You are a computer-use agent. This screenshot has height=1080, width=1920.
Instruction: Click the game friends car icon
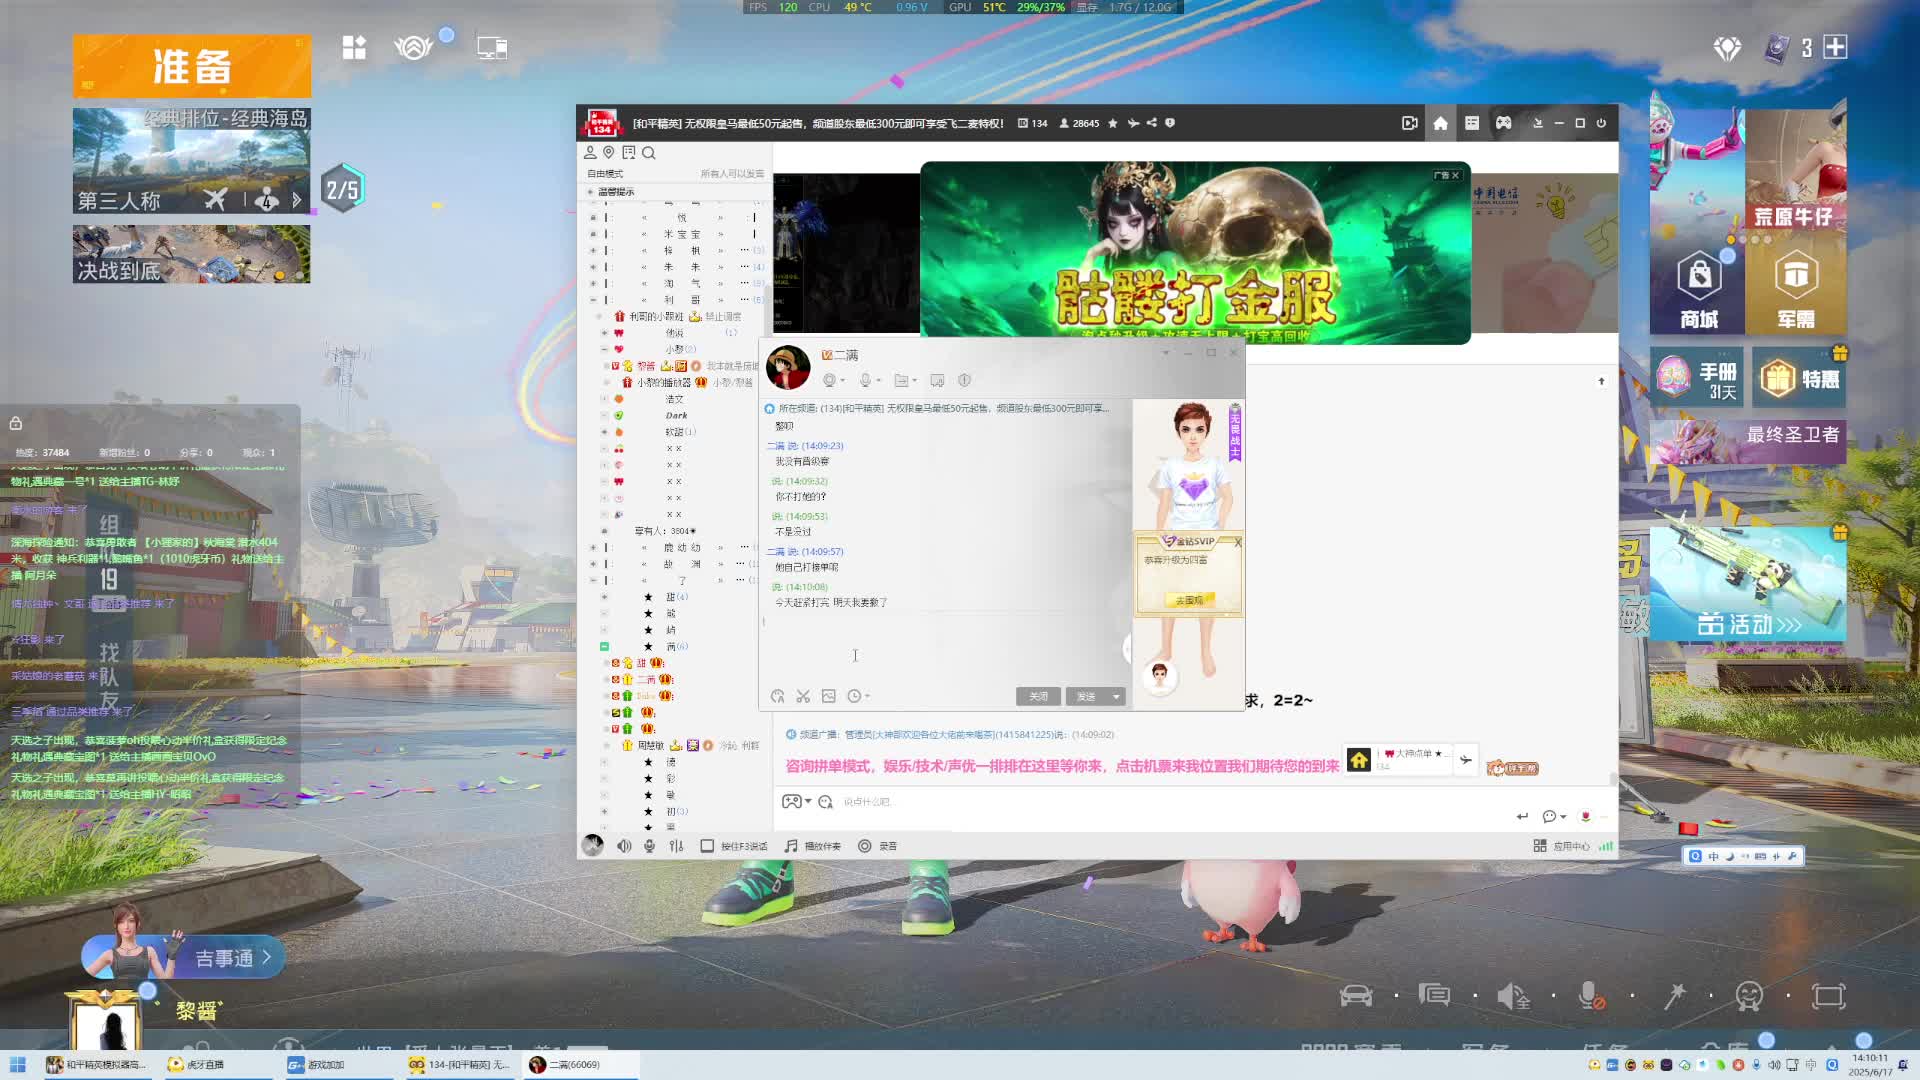point(1356,996)
